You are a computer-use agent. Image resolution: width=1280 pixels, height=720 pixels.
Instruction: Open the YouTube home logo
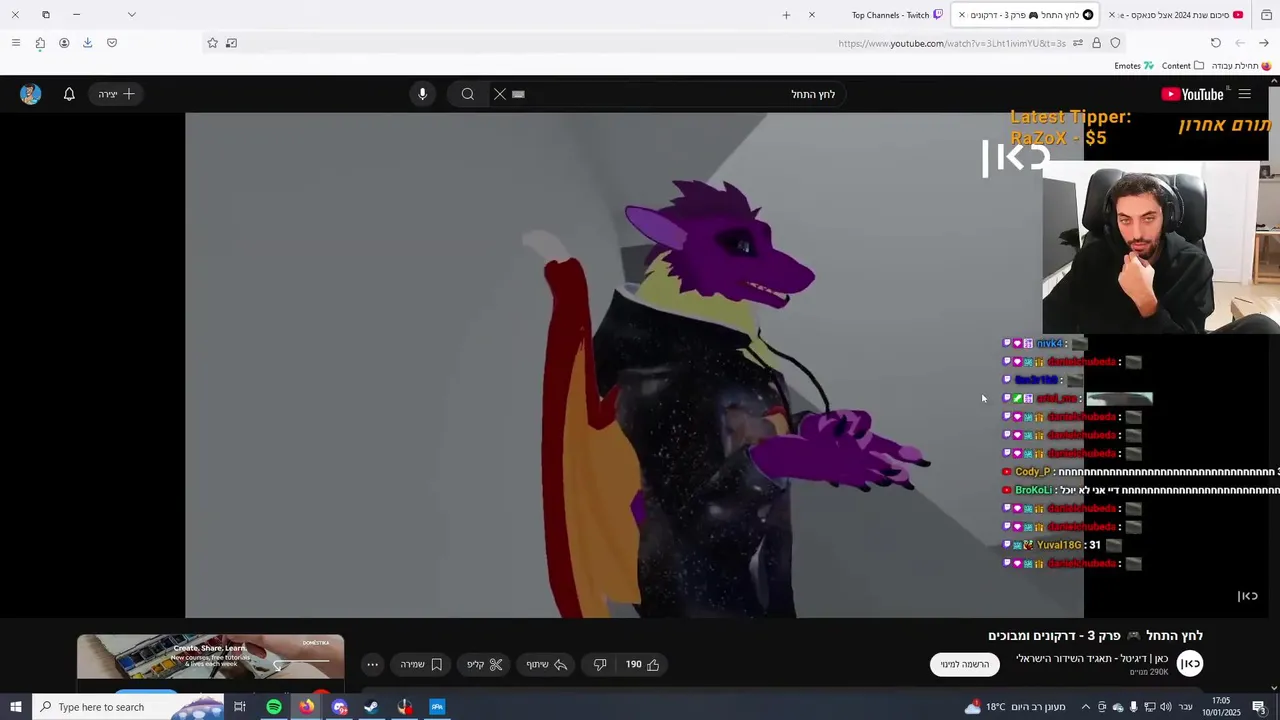tap(1192, 94)
